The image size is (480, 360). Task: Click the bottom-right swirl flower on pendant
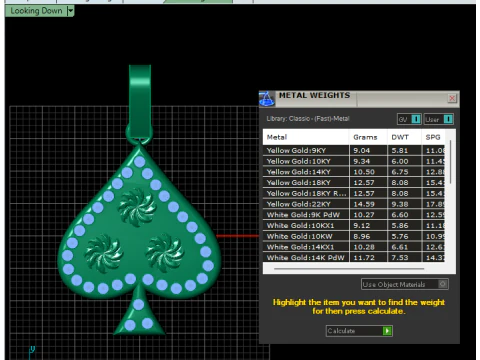[x=165, y=252]
